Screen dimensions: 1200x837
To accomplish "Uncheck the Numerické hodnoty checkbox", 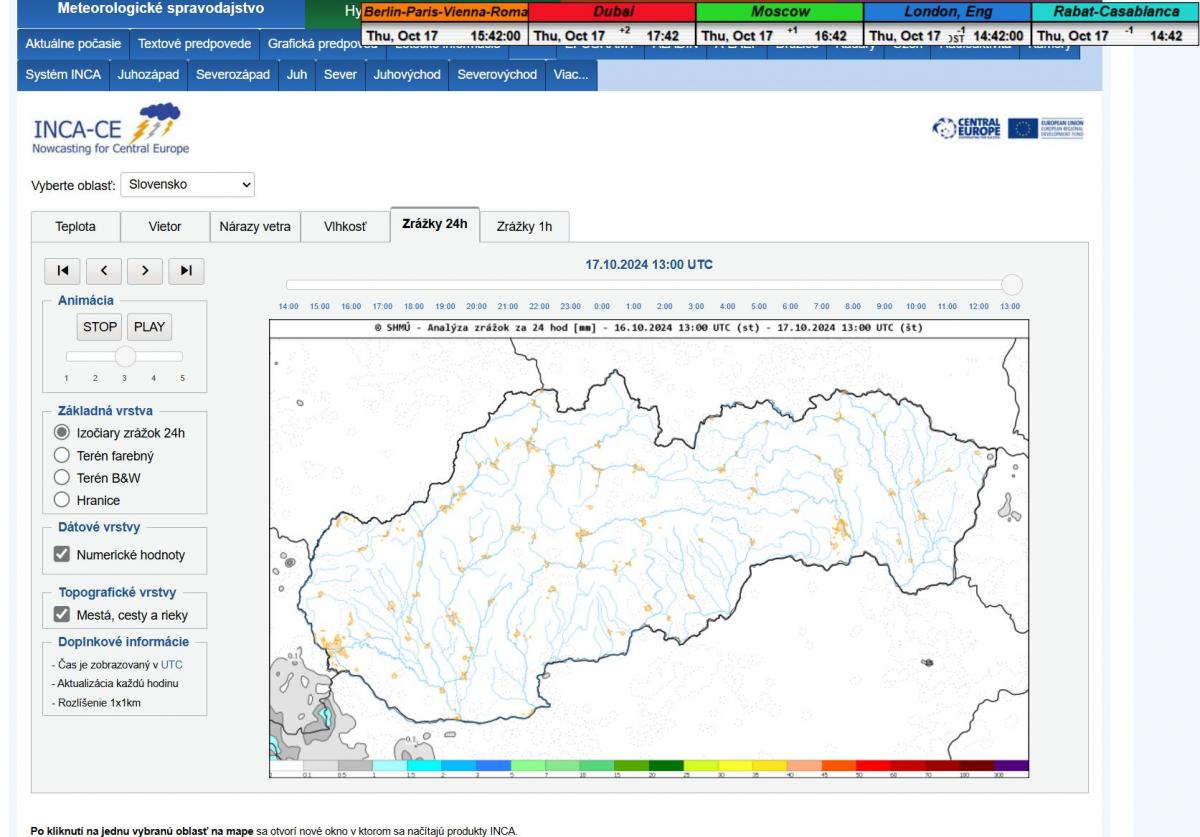I will tap(62, 555).
